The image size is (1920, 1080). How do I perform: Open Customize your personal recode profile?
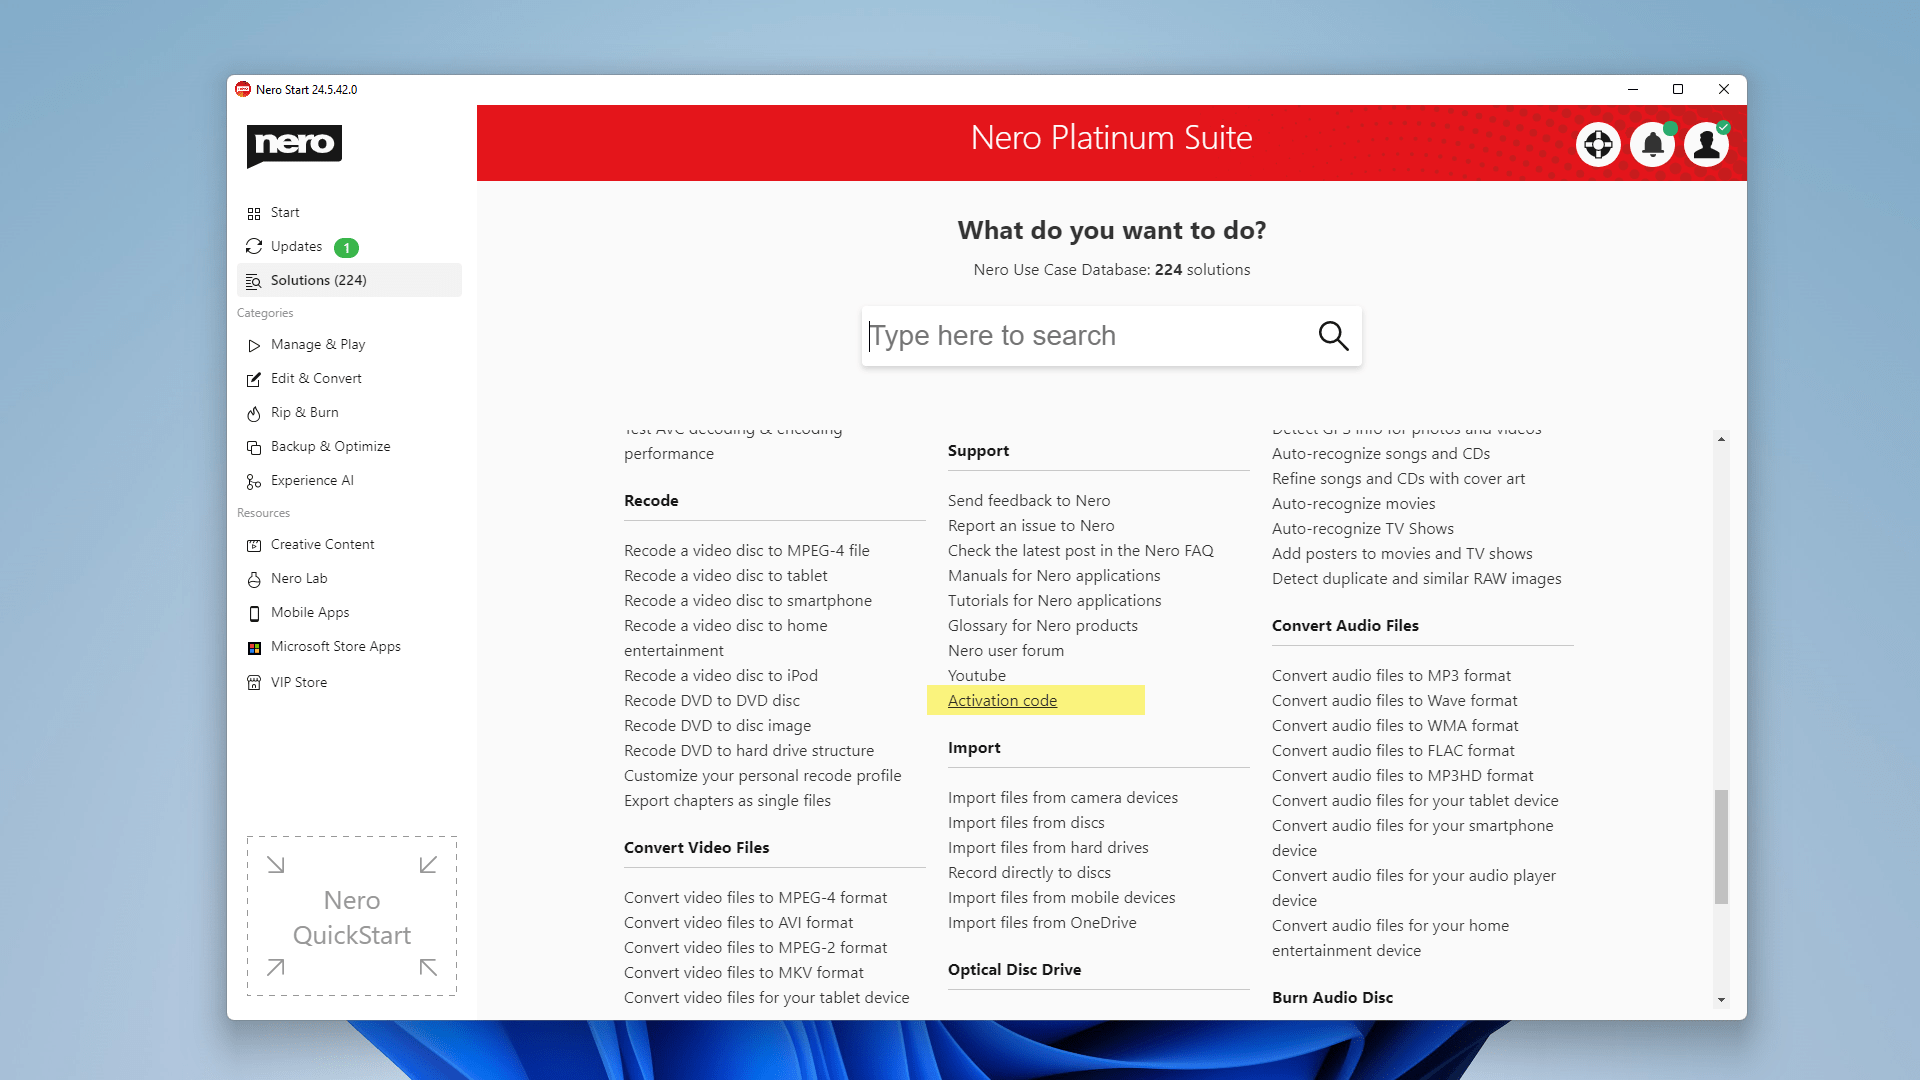(762, 775)
